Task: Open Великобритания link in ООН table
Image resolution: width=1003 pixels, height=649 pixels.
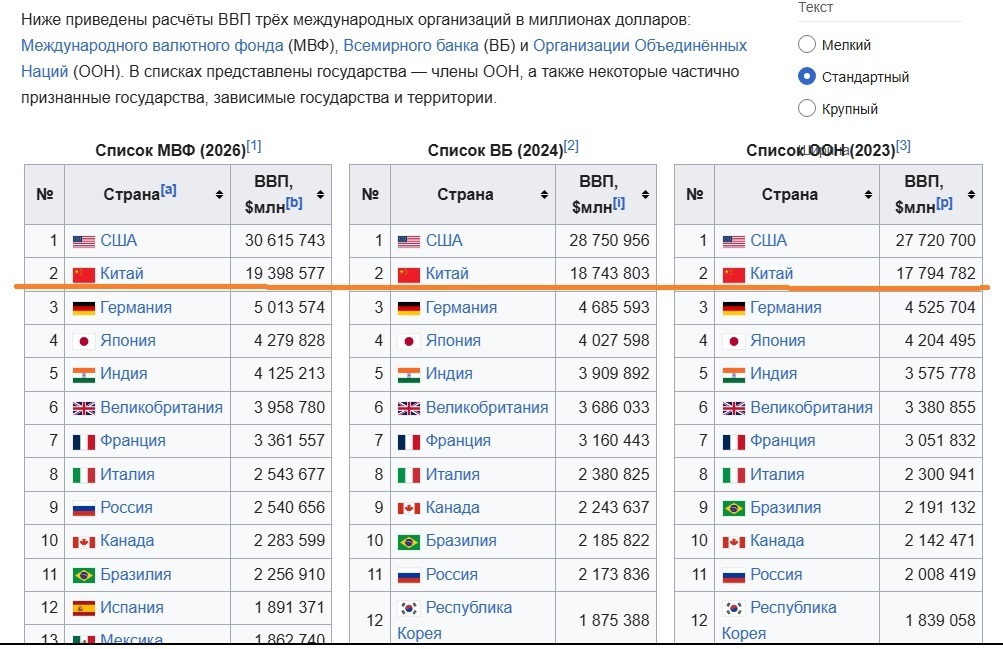Action: click(811, 407)
